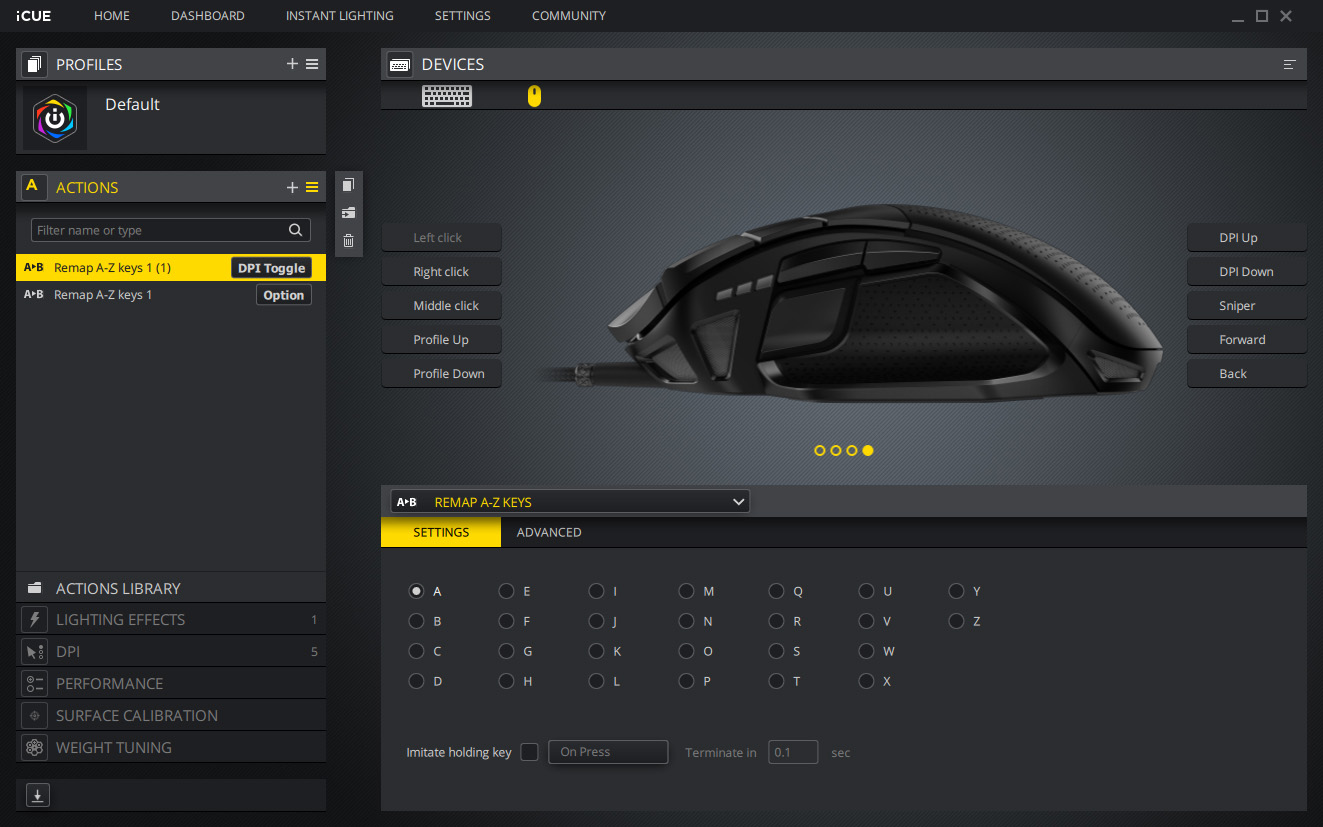
Task: Click the search magnifier icon
Action: click(x=295, y=230)
